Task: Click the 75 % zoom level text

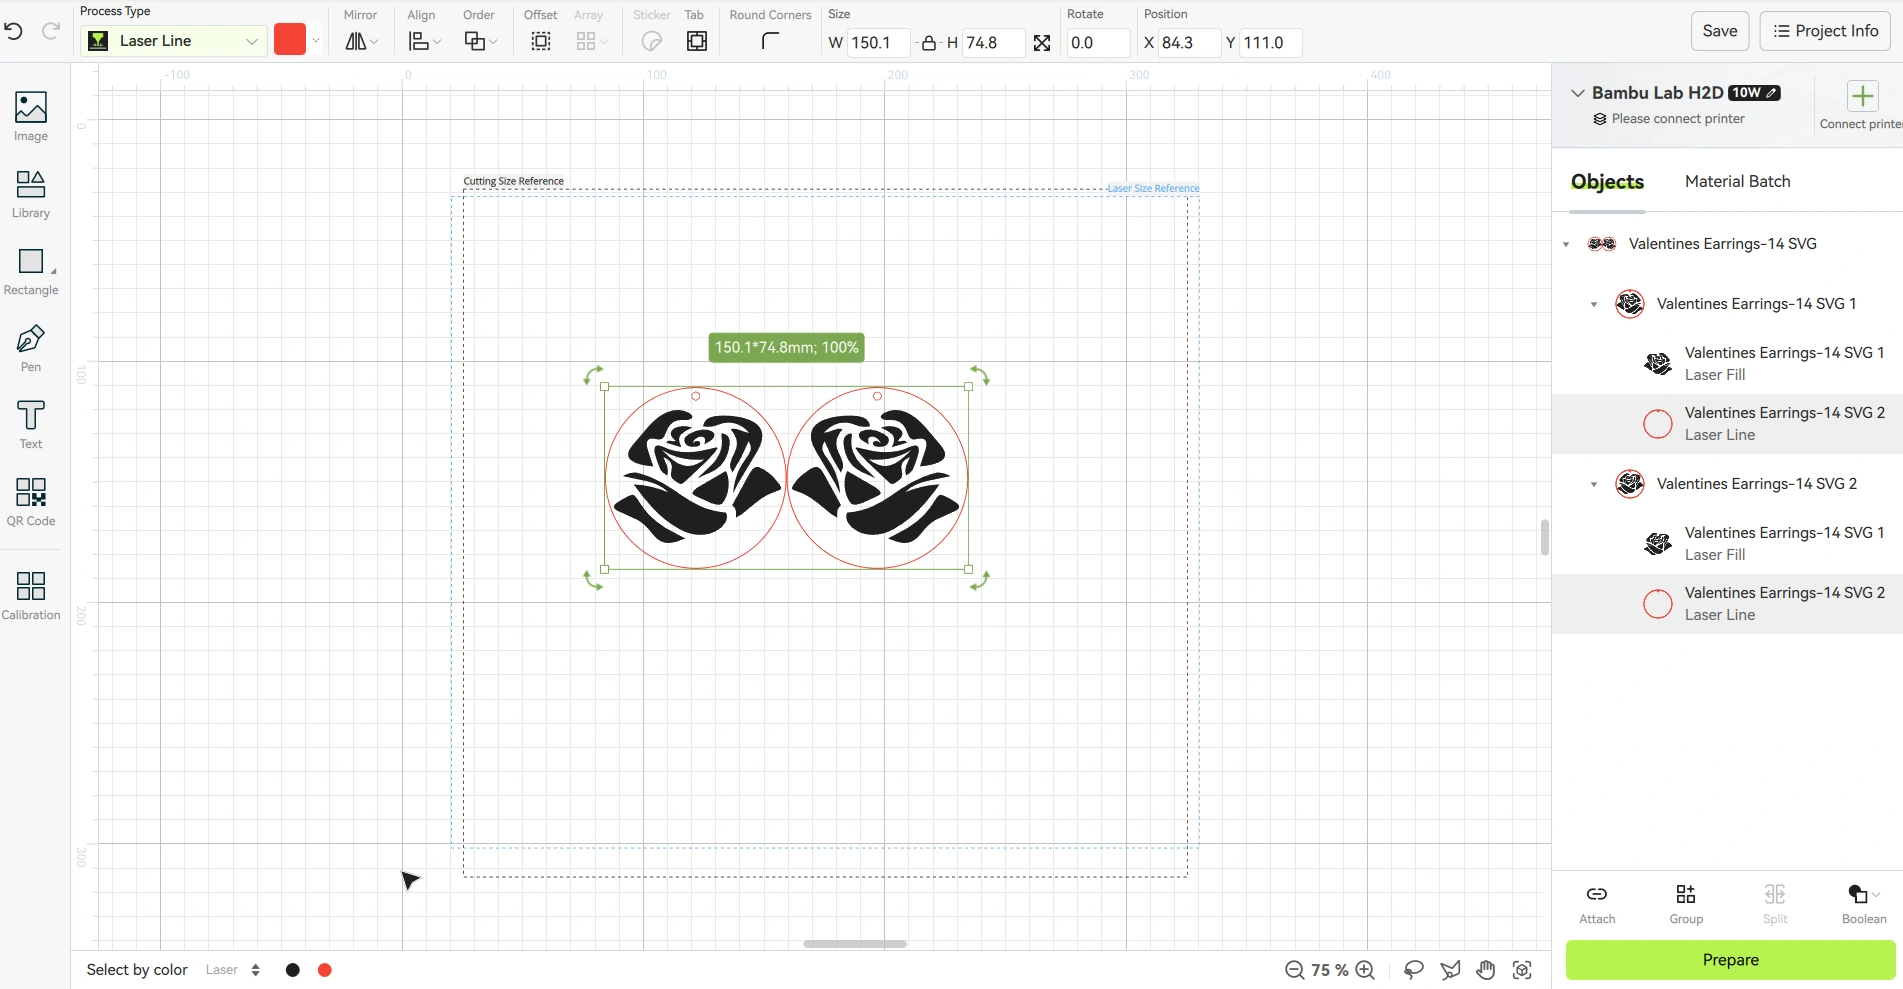Action: 1329,970
